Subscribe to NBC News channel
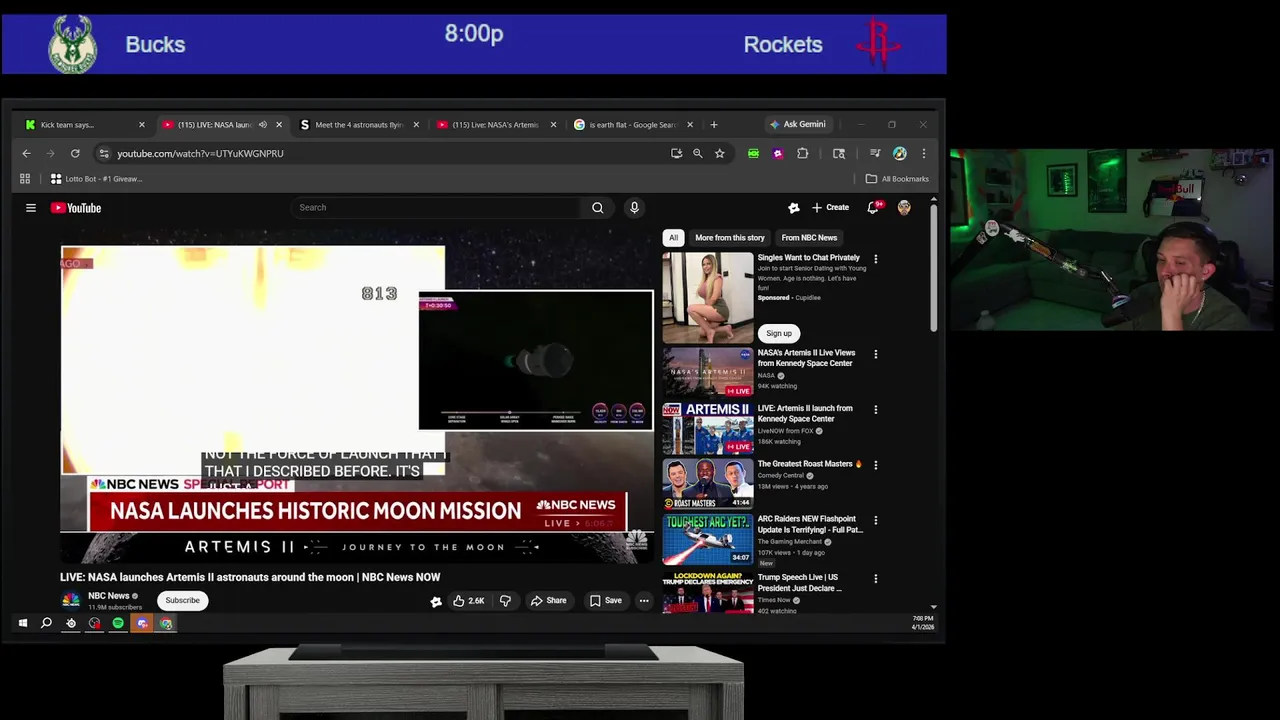 (x=183, y=600)
